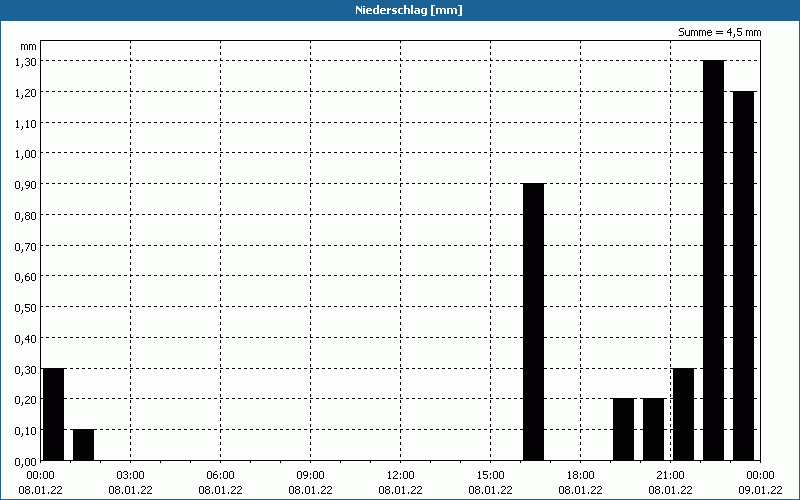Click the "03:00" time axis label
Viewport: 800px width, 500px height.
131,476
